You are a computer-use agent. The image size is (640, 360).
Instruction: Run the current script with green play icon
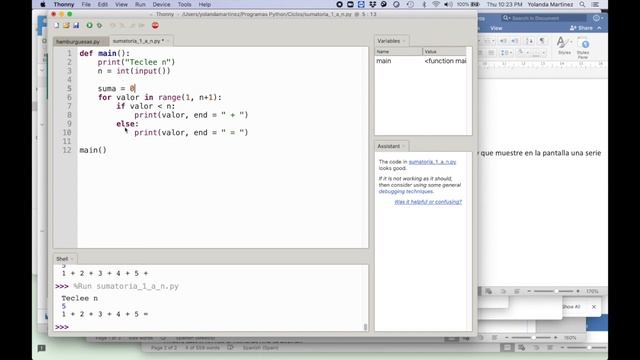click(89, 25)
